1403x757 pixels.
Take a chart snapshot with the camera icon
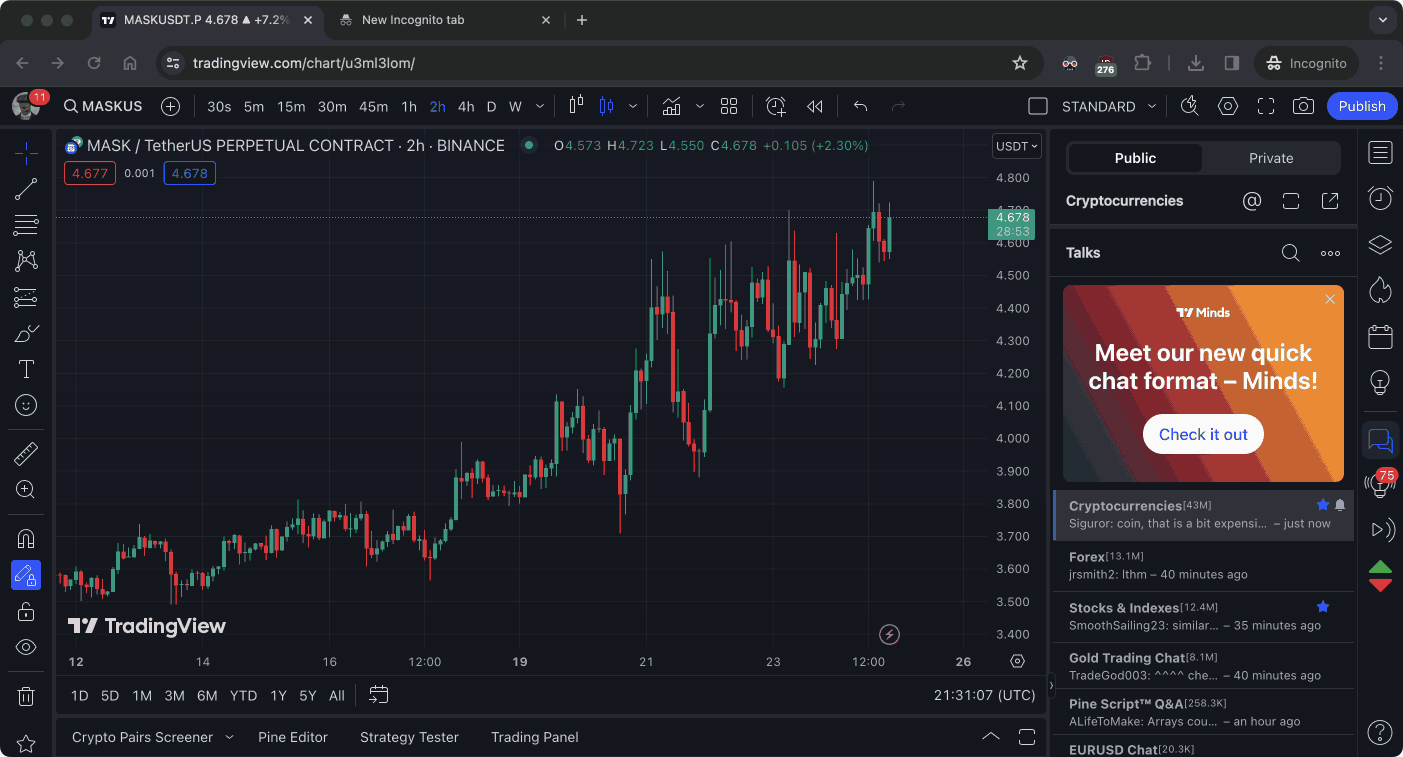coord(1303,106)
